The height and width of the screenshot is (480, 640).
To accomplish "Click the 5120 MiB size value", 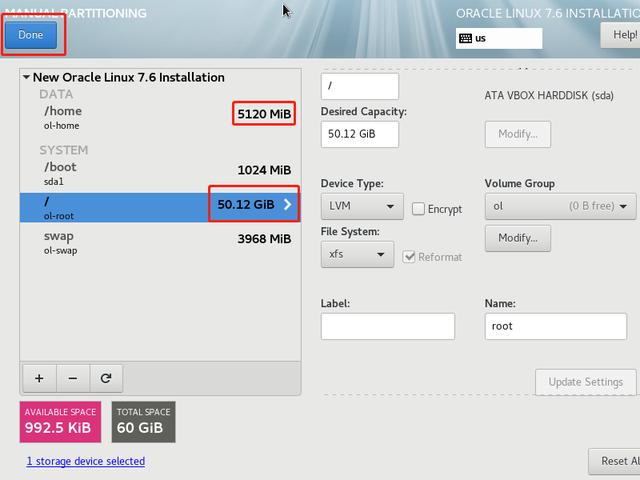I will pyautogui.click(x=264, y=113).
